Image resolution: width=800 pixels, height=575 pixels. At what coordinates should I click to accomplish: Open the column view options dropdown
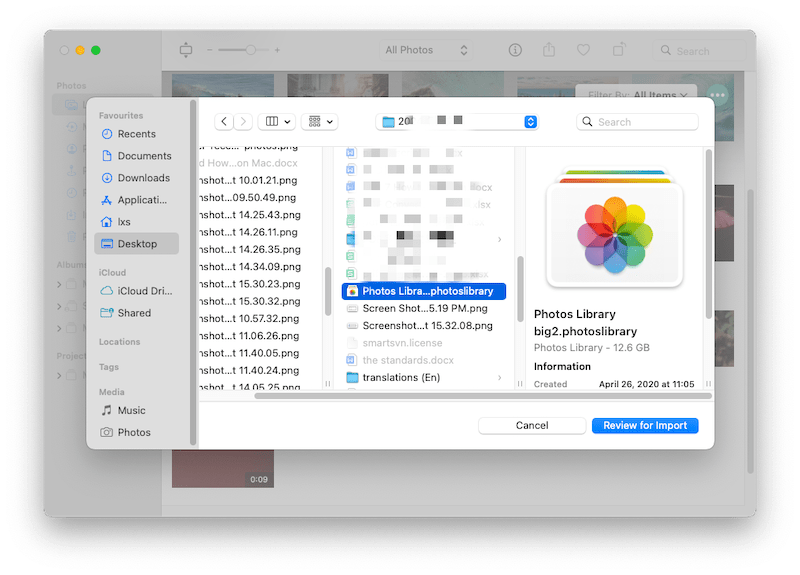(277, 121)
